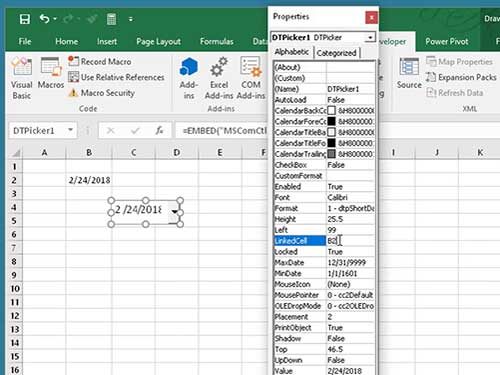500x375 pixels.
Task: Click the MousePointer value cc2Default
Action: 350,295
